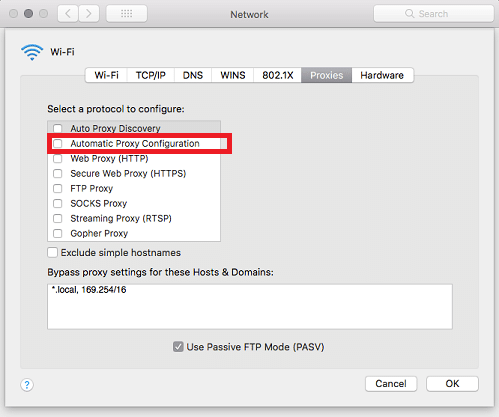Enable Web Proxy (HTTP) checkbox
The width and height of the screenshot is (499, 417).
pos(58,158)
